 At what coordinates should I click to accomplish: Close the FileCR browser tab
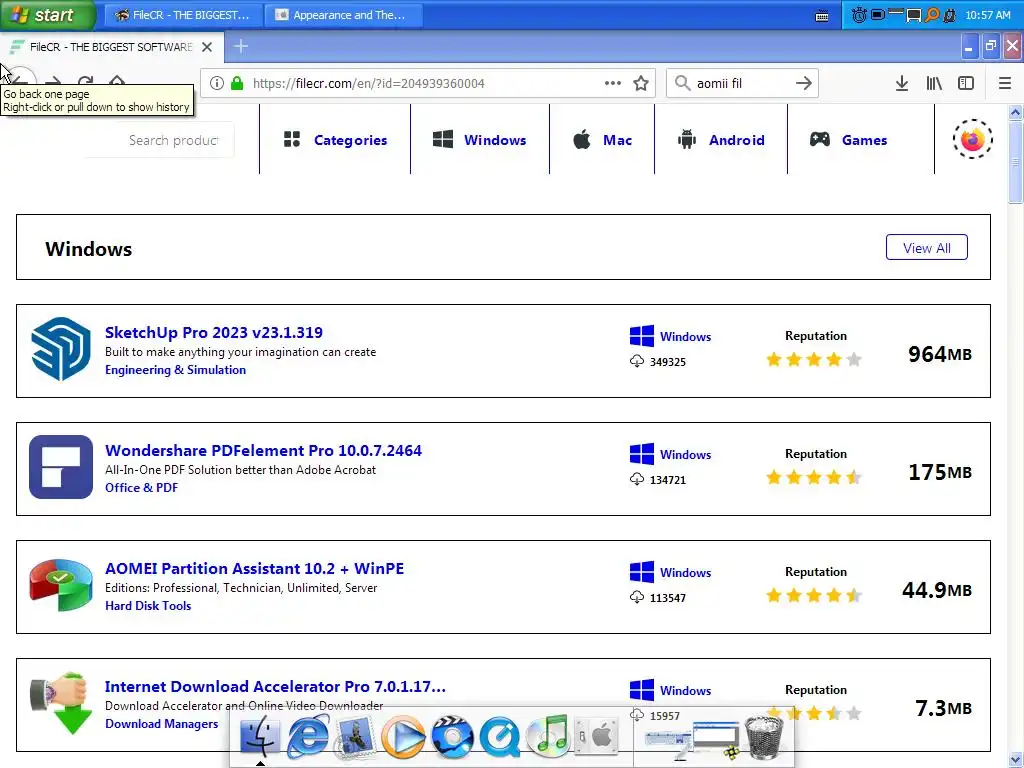207,47
